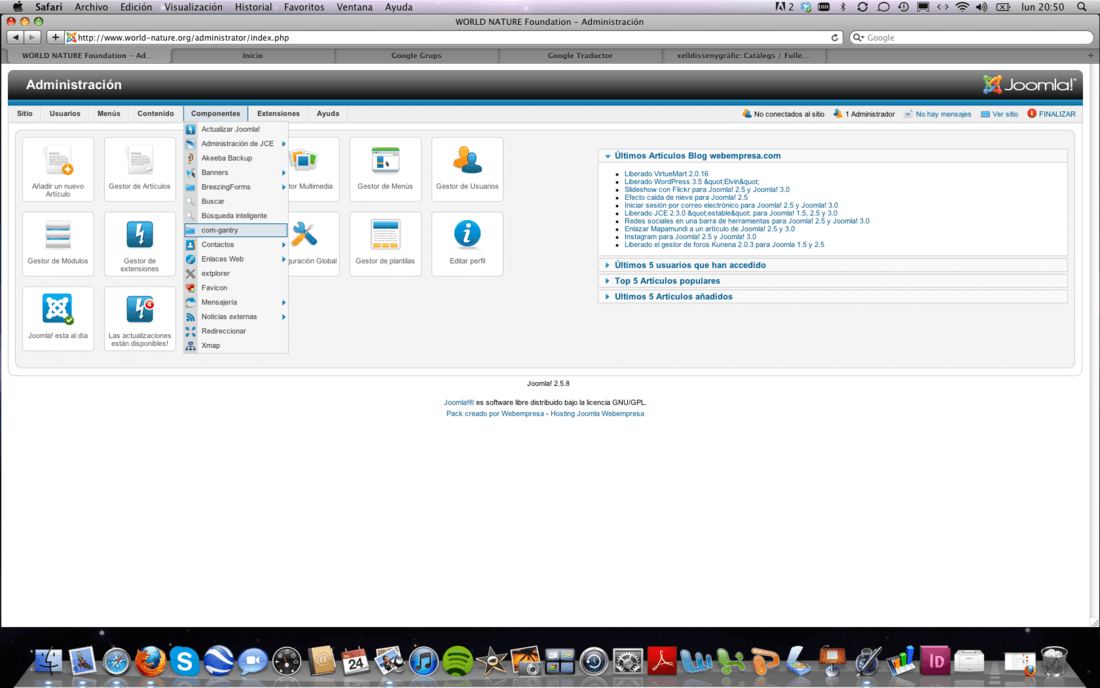Open Banners submenu entry
The width and height of the screenshot is (1100, 688).
236,173
